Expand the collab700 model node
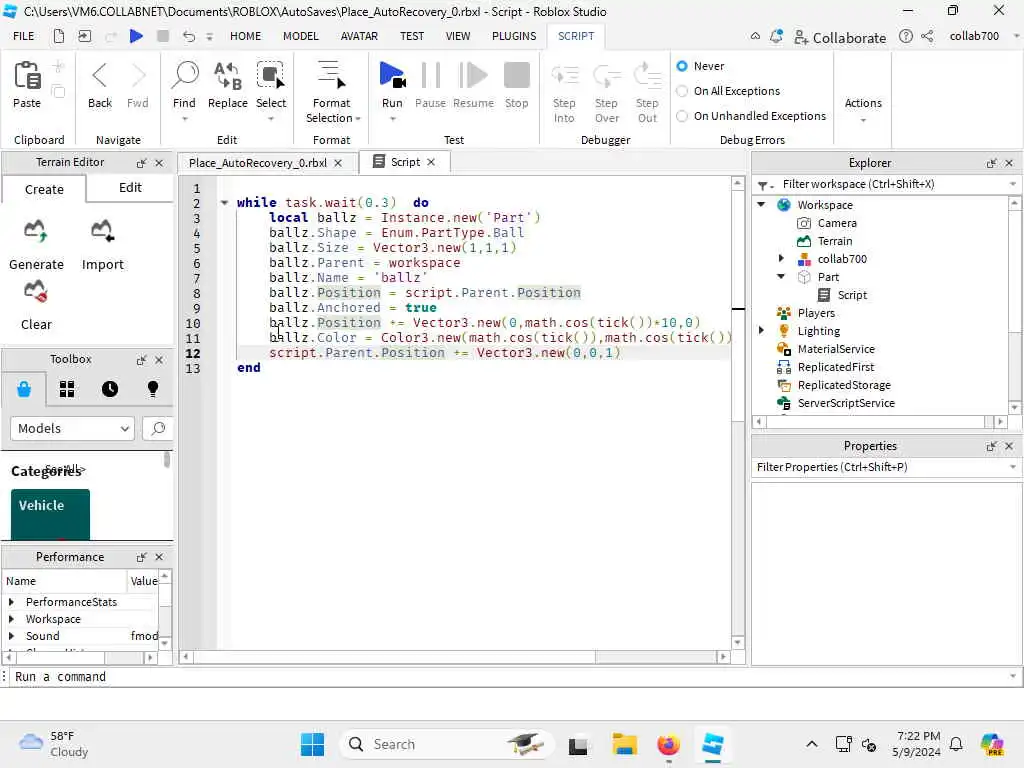1024x768 pixels. (x=781, y=259)
